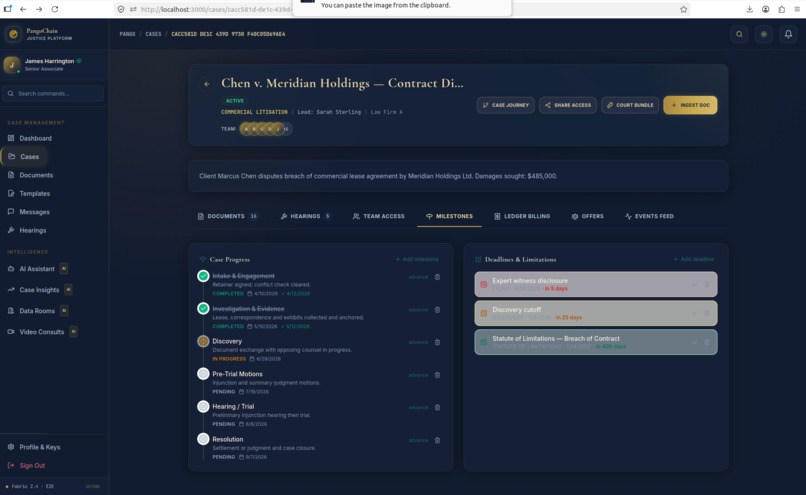Click the Hearing / Trial pending circle
Viewport: 806px width, 495px height.
pyautogui.click(x=204, y=407)
